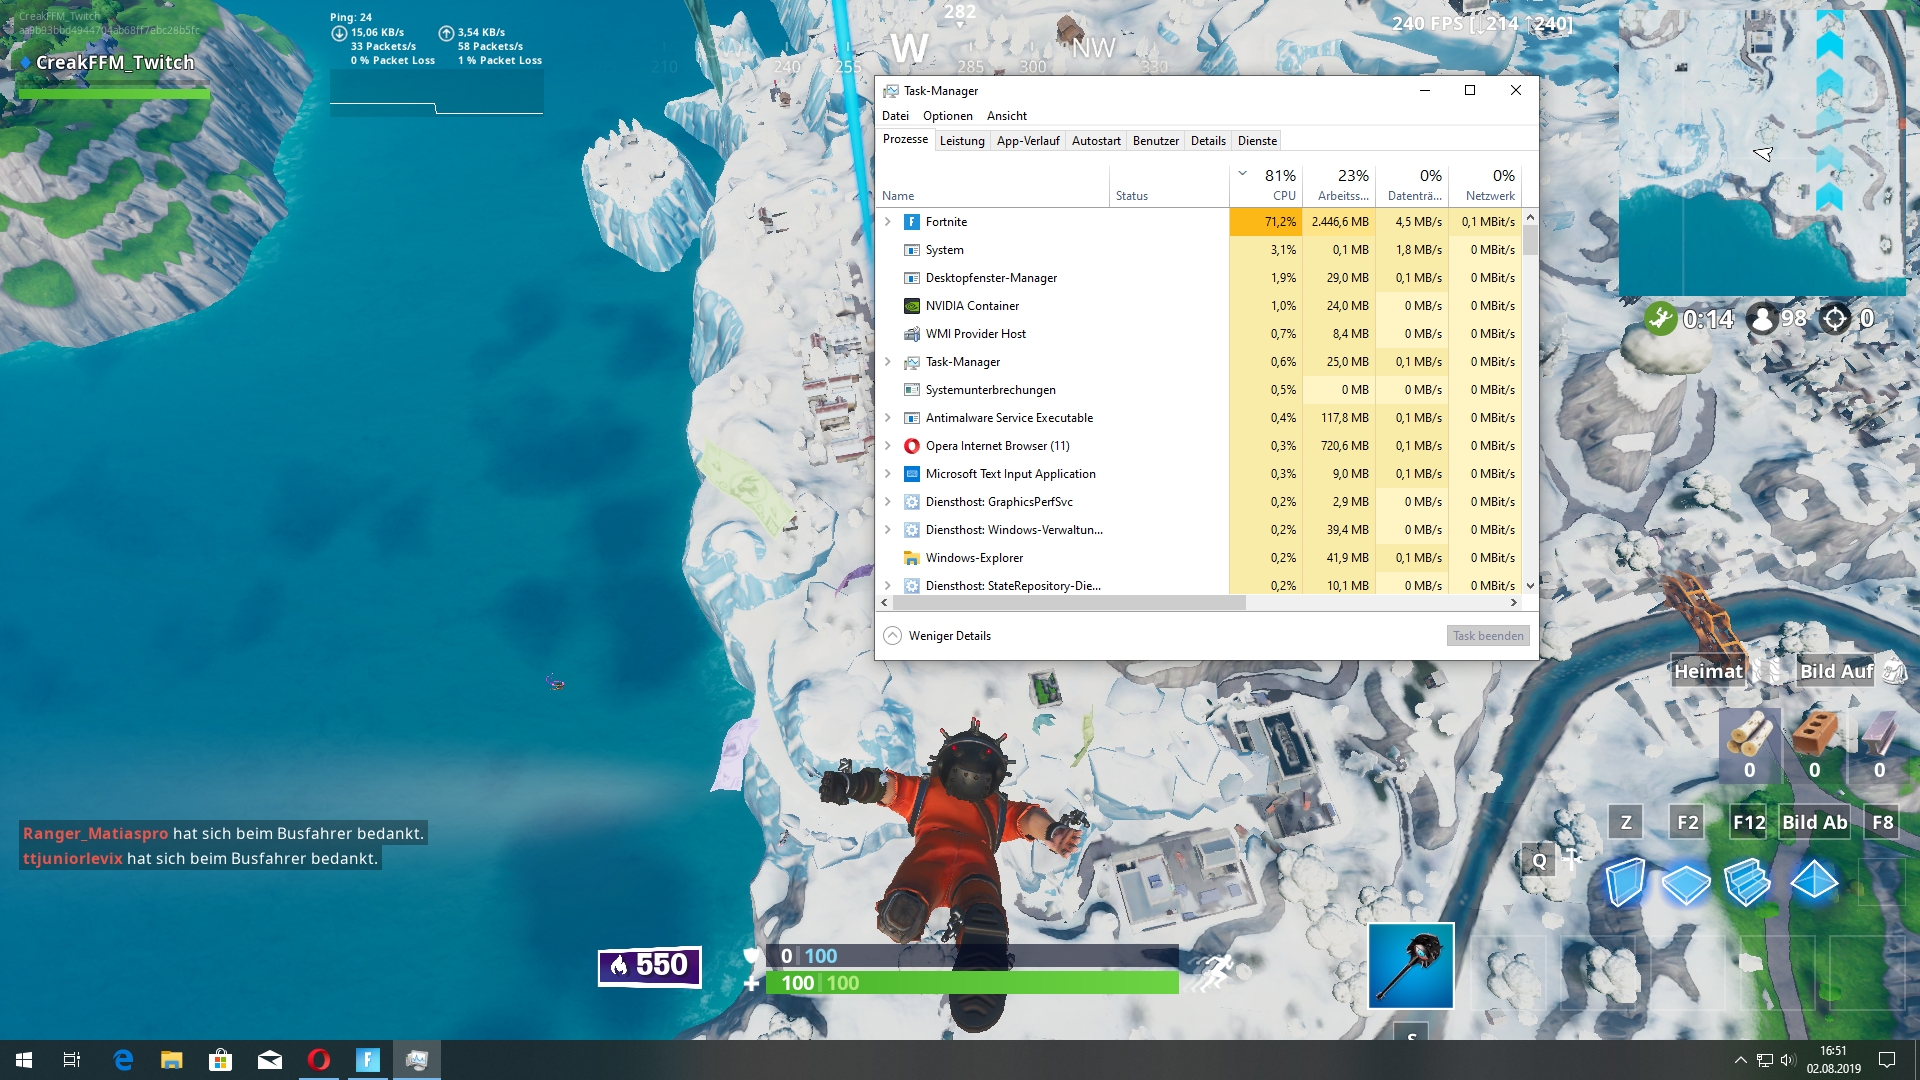Screen dimensions: 1920x1080
Task: Open Microsoft Store from the taskbar
Action: point(221,1060)
